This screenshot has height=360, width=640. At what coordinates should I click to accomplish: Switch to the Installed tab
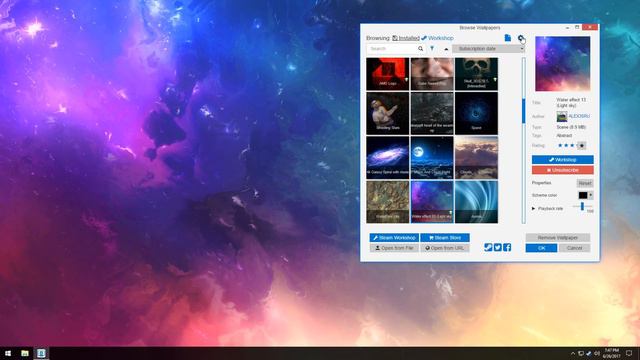coord(406,38)
